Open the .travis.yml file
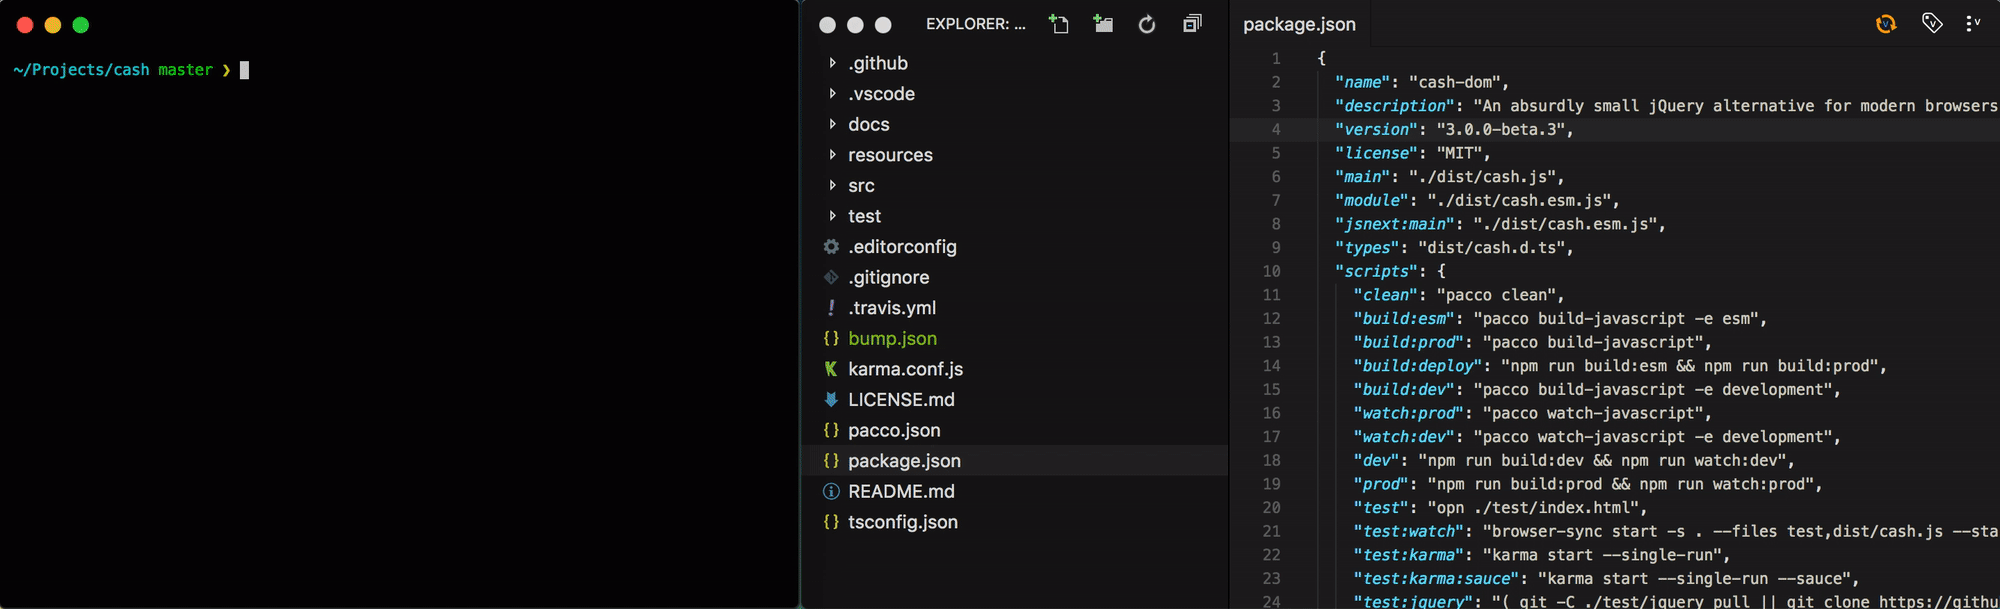The image size is (2000, 609). [x=1015, y=308]
